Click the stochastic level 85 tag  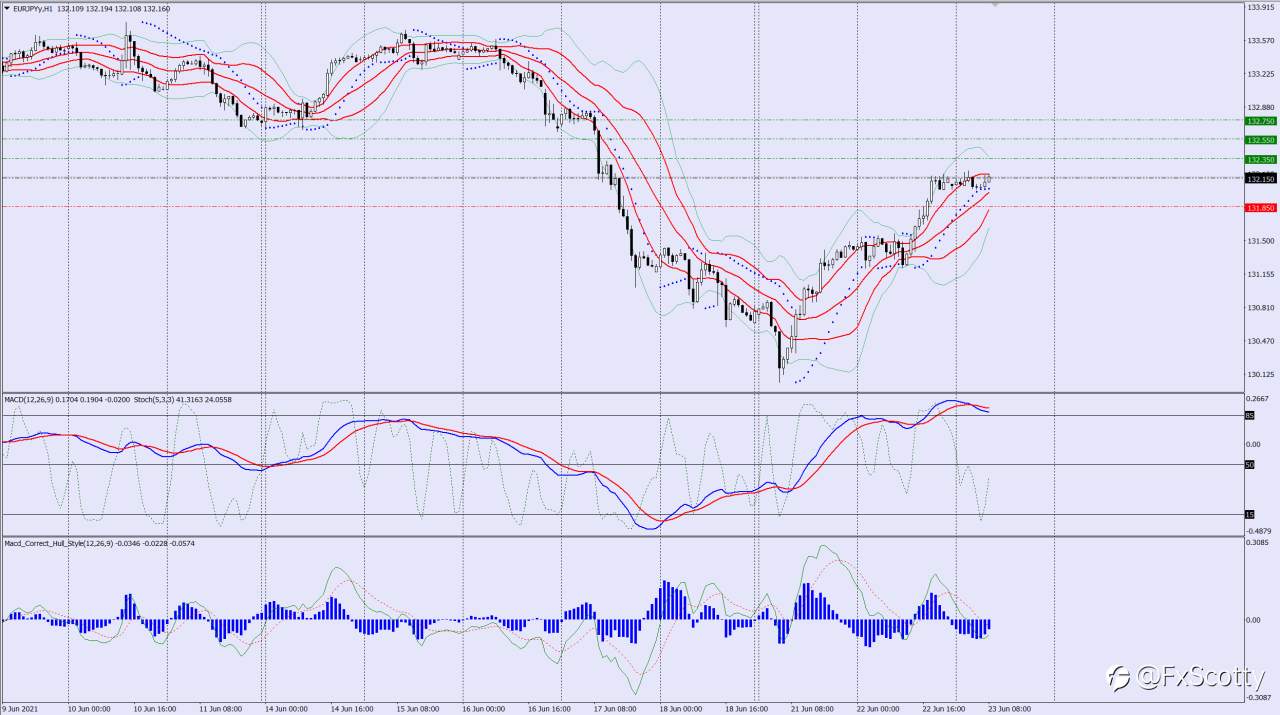coord(1250,415)
